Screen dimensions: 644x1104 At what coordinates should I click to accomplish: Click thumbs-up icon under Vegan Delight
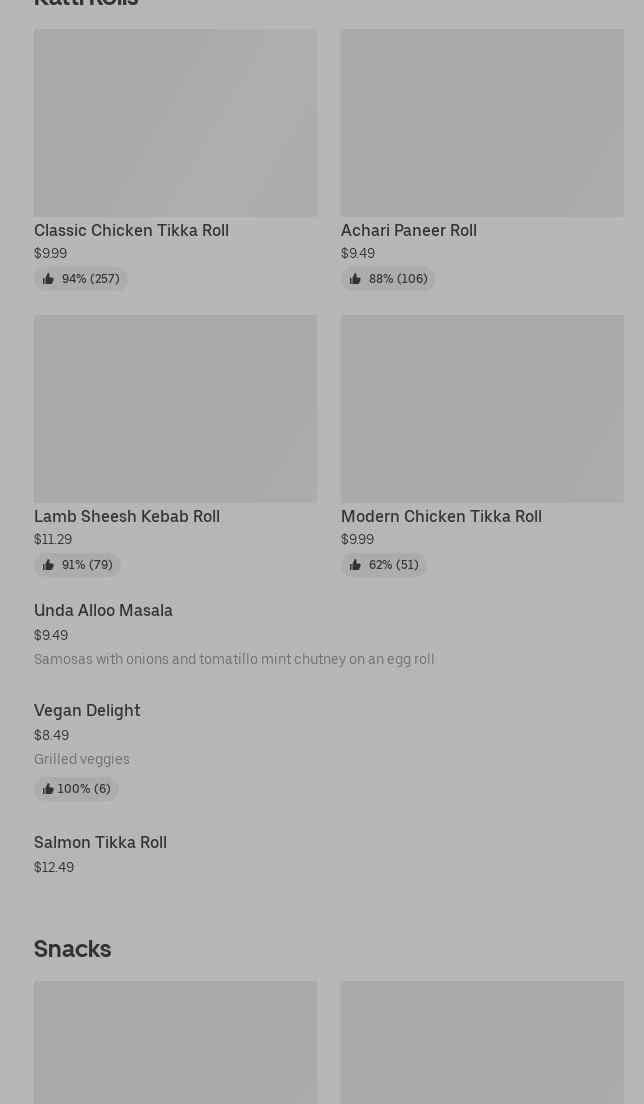pos(47,789)
